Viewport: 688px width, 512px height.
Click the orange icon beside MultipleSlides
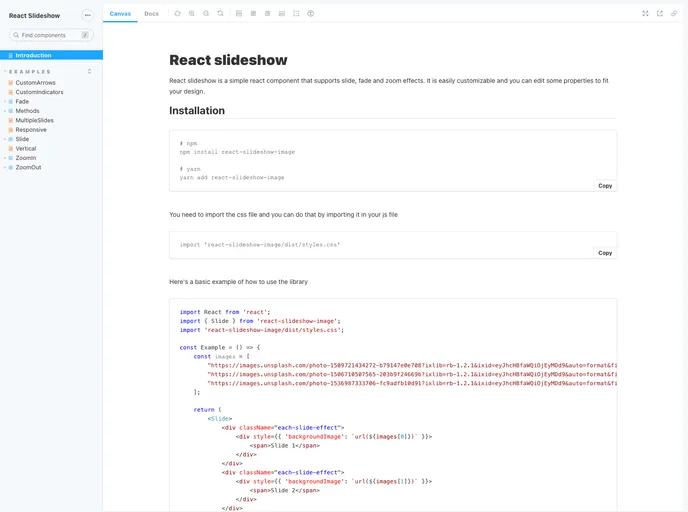pyautogui.click(x=11, y=120)
